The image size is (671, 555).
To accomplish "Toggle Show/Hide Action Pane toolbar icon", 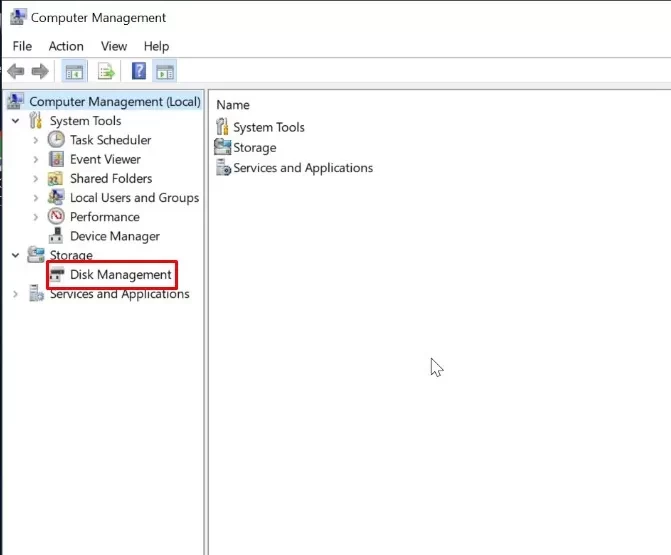I will (165, 71).
